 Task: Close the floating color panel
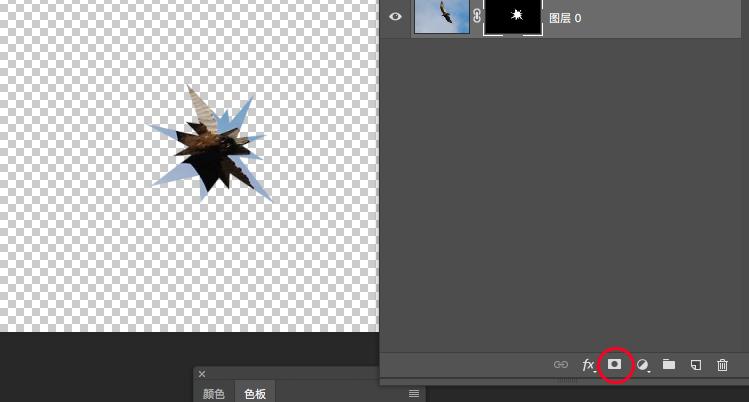pyautogui.click(x=202, y=375)
